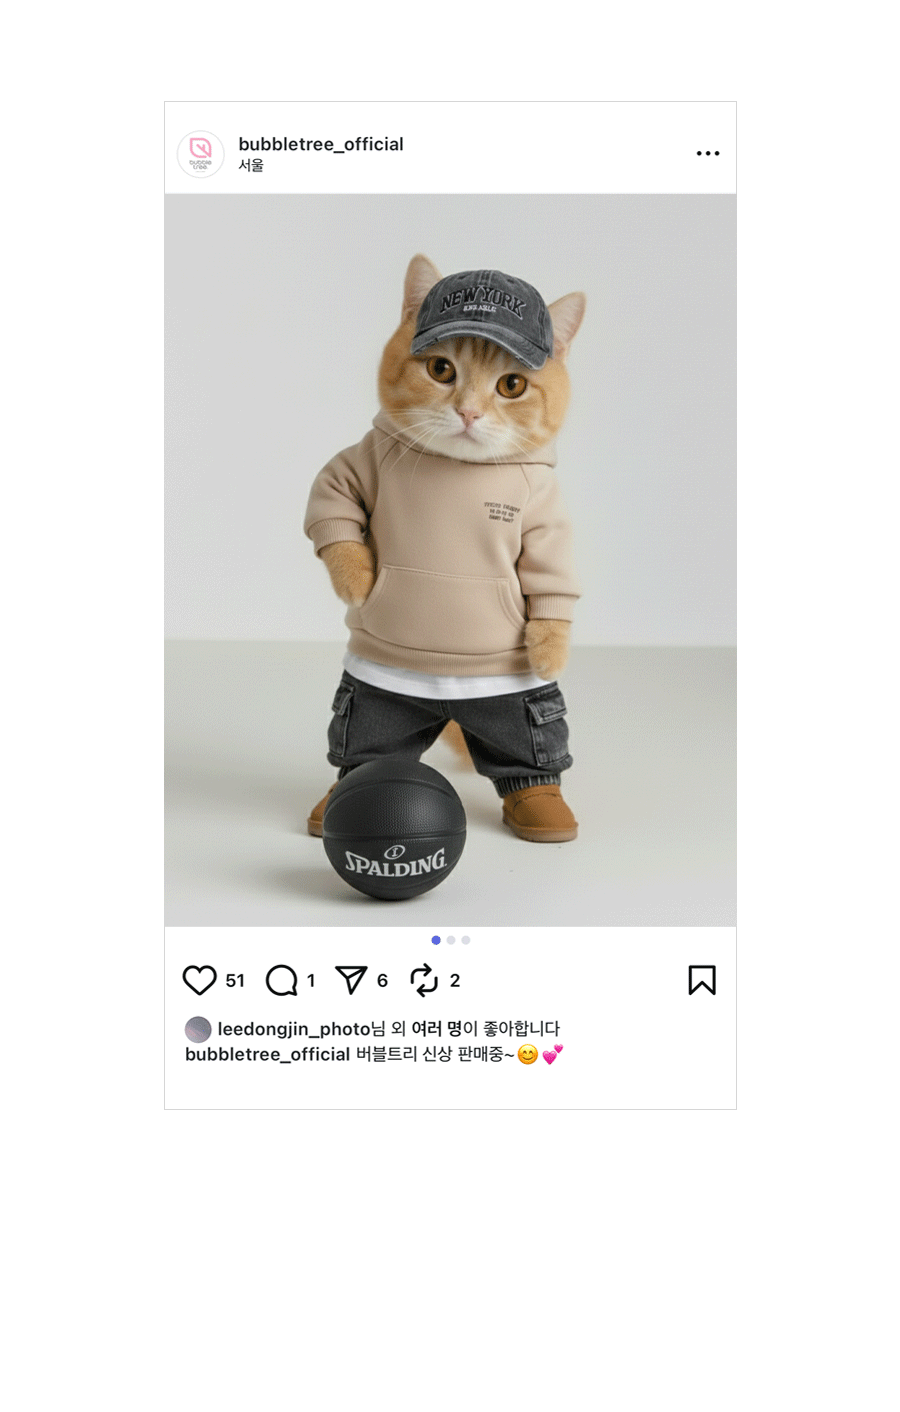The image size is (900, 1412).
Task: Like the post with heart icon
Action: pos(199,980)
